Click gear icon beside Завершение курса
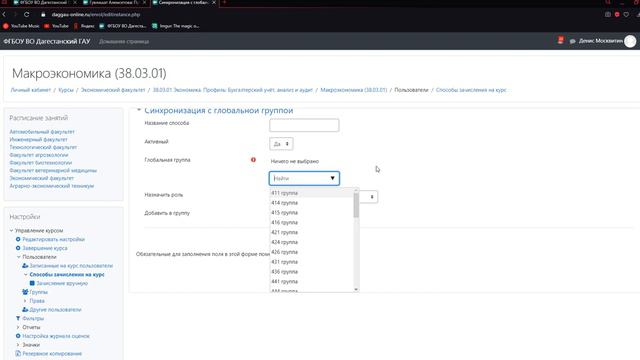This screenshot has width=640, height=360. [x=18, y=248]
